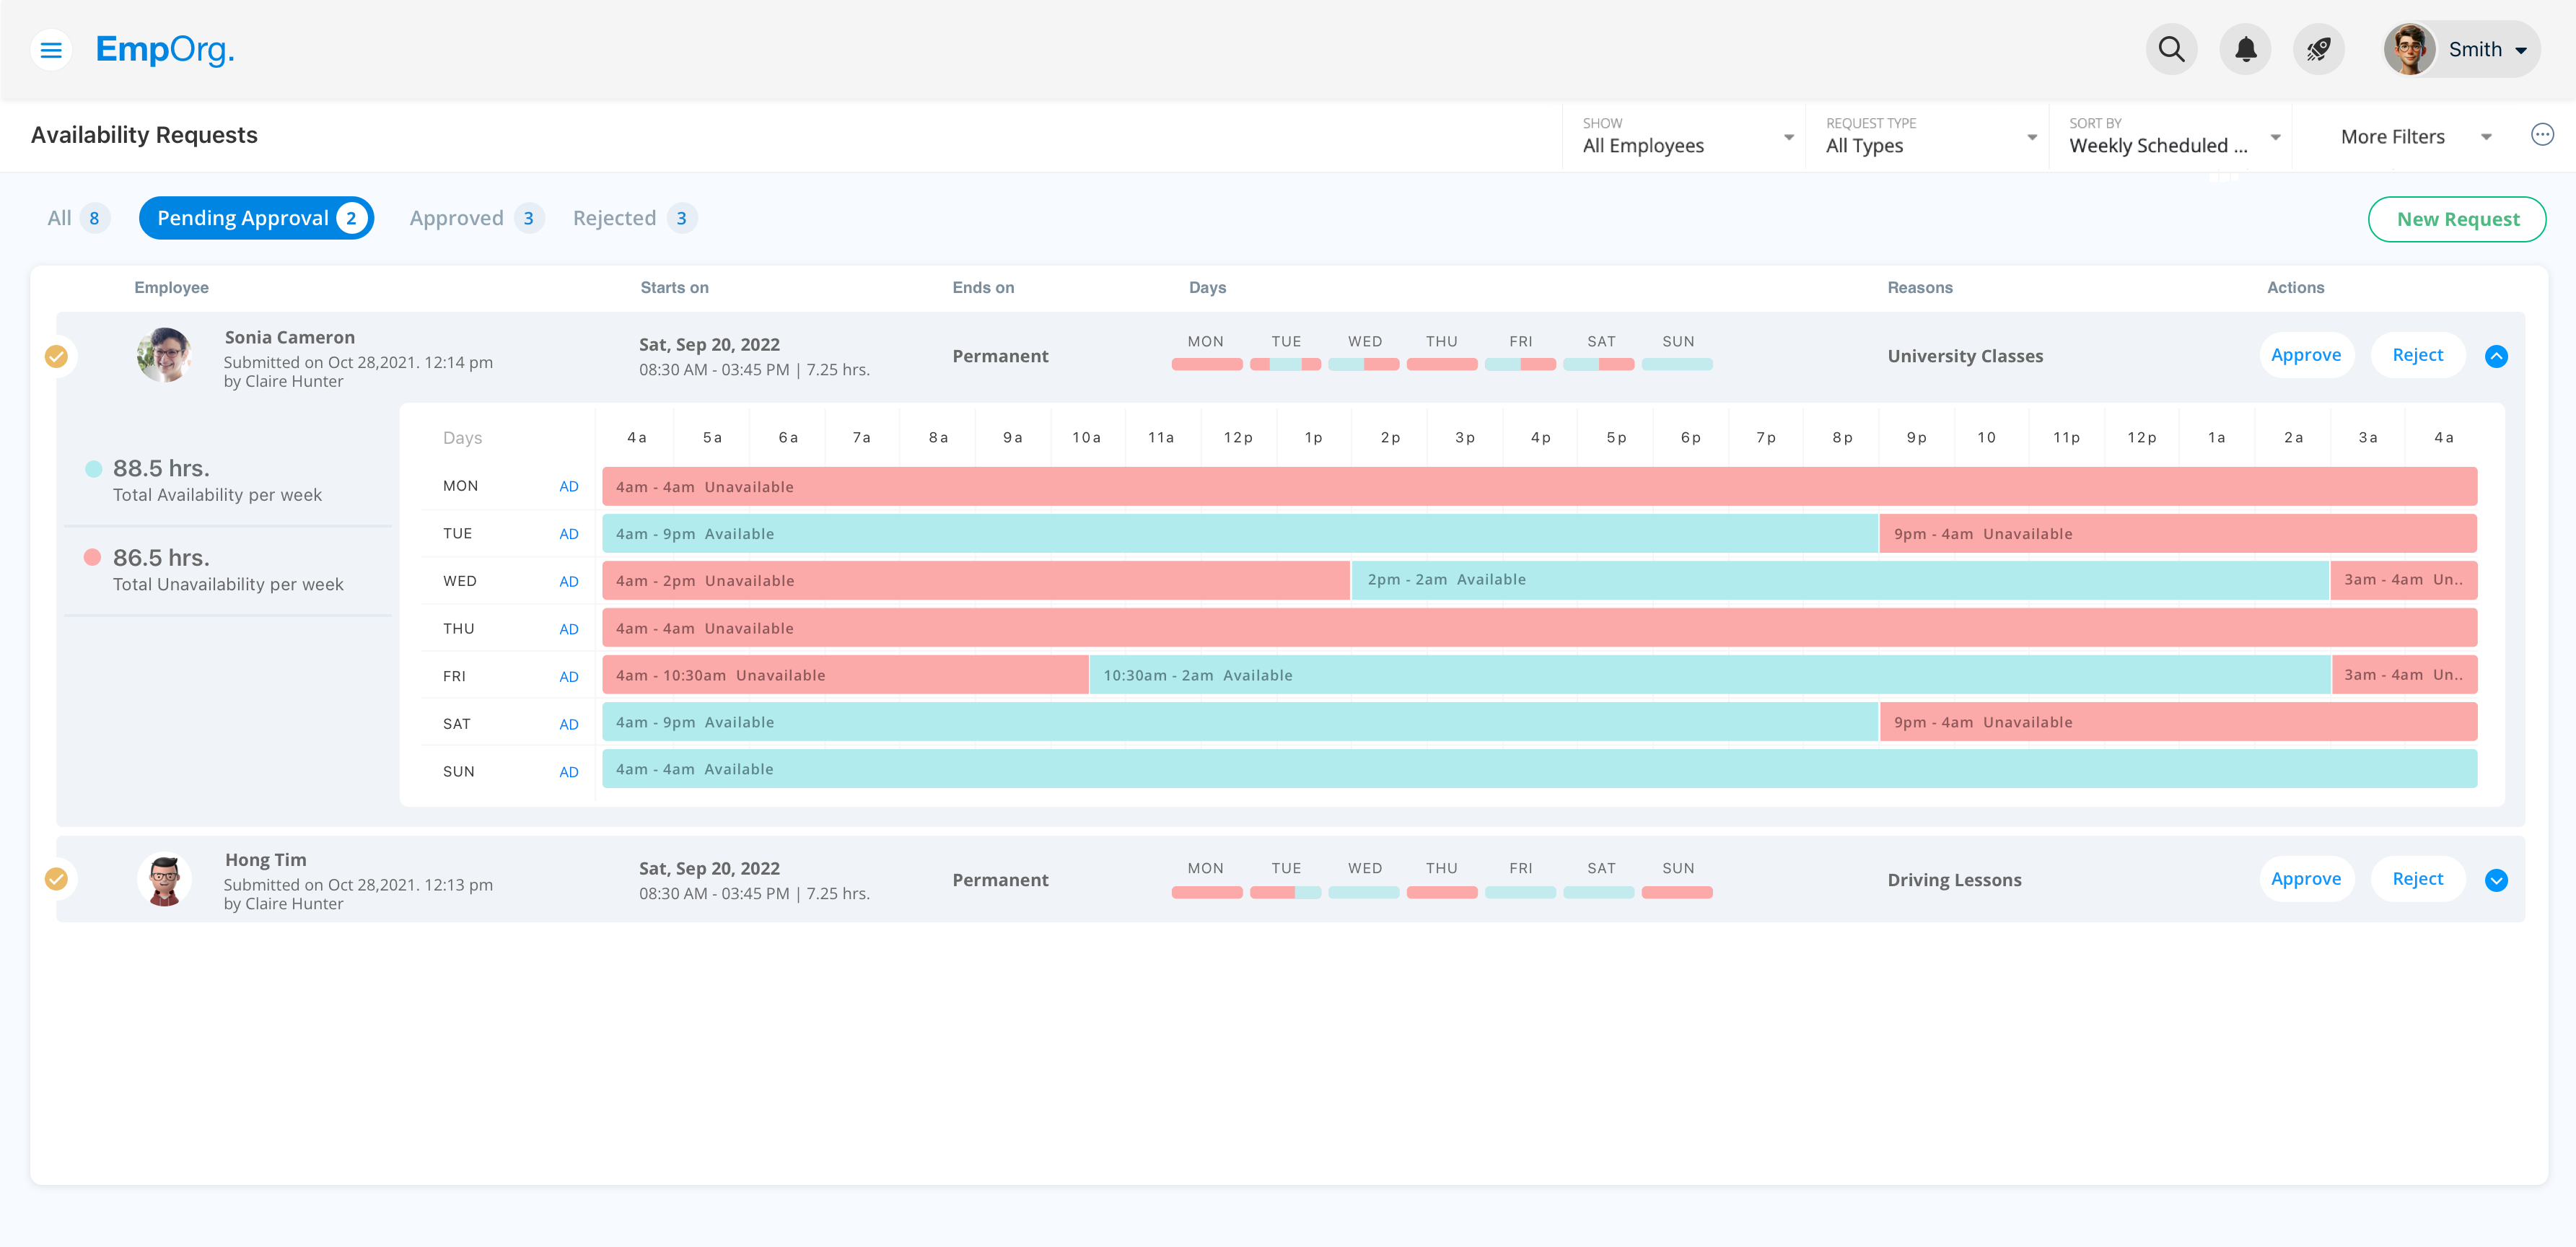
Task: Toggle the selection checkmark on Hong Tim's row
Action: 57,879
